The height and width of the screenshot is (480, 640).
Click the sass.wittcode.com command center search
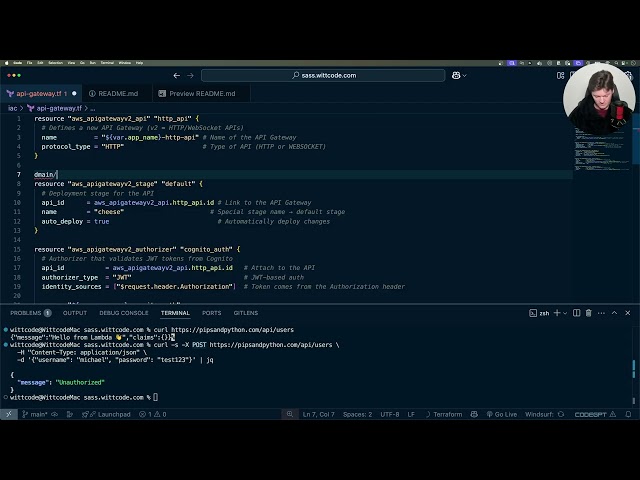click(323, 76)
